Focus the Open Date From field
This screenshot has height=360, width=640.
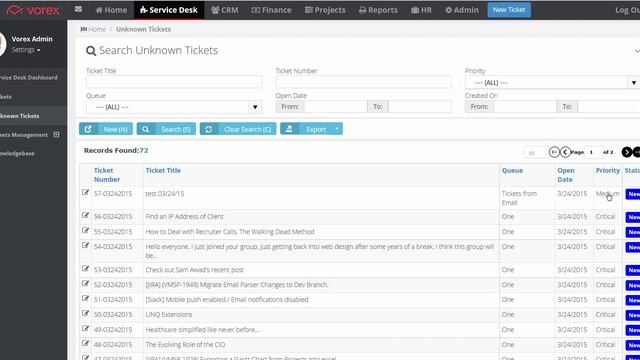point(336,107)
